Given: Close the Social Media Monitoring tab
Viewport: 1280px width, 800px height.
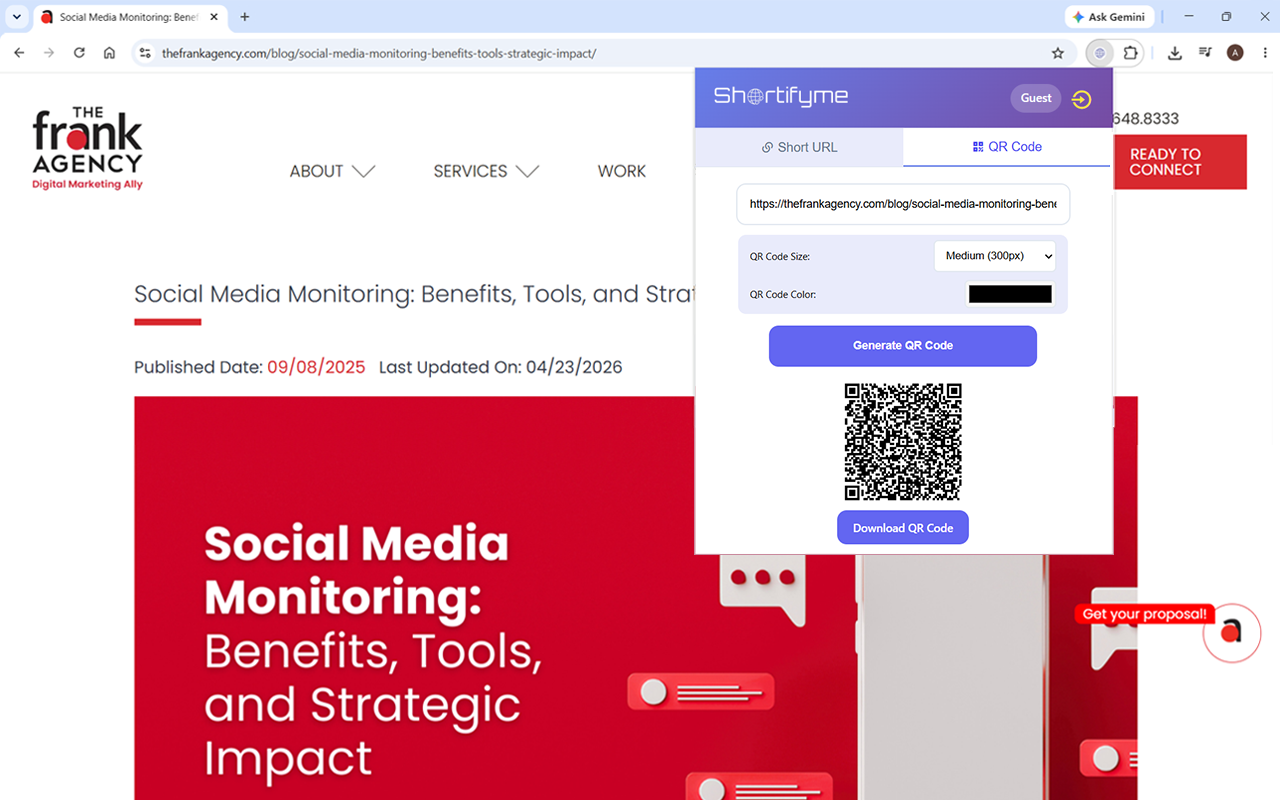Looking at the screenshot, I should [x=214, y=17].
